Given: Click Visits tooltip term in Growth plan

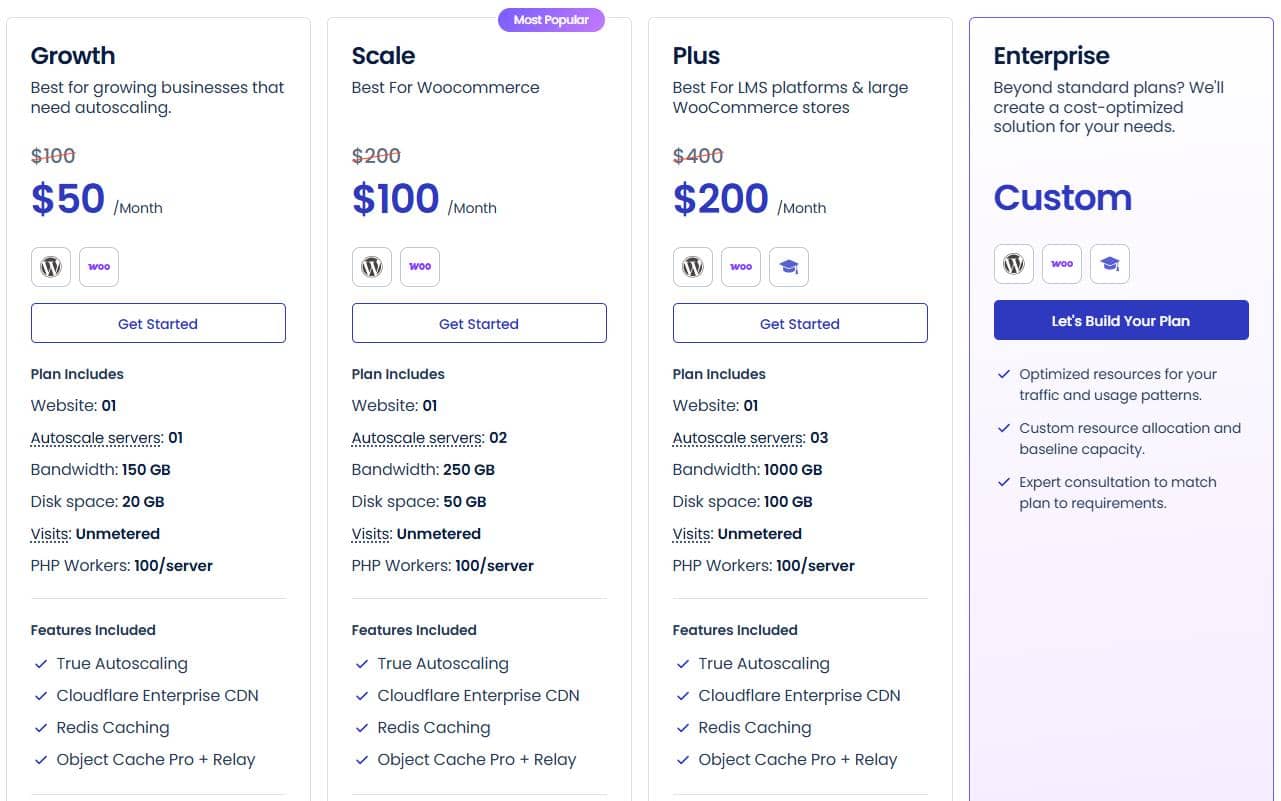Looking at the screenshot, I should pyautogui.click(x=51, y=534).
